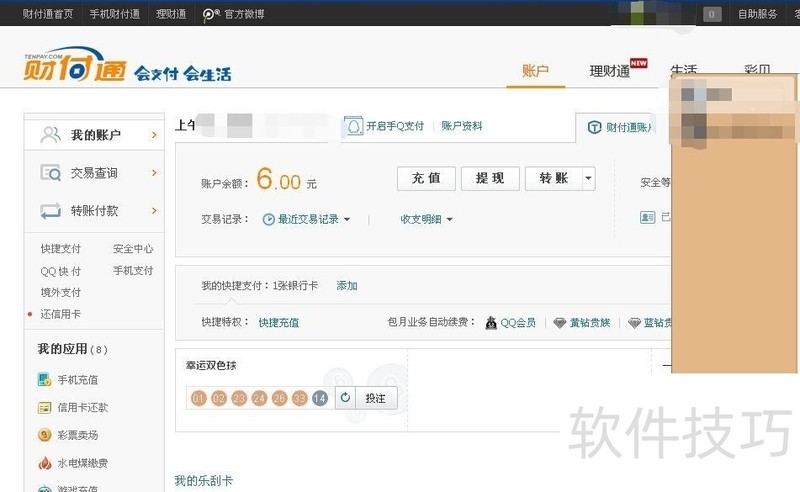Viewport: 800px width, 492px height.
Task: Open 开启手Q支付 link
Action: pos(395,126)
